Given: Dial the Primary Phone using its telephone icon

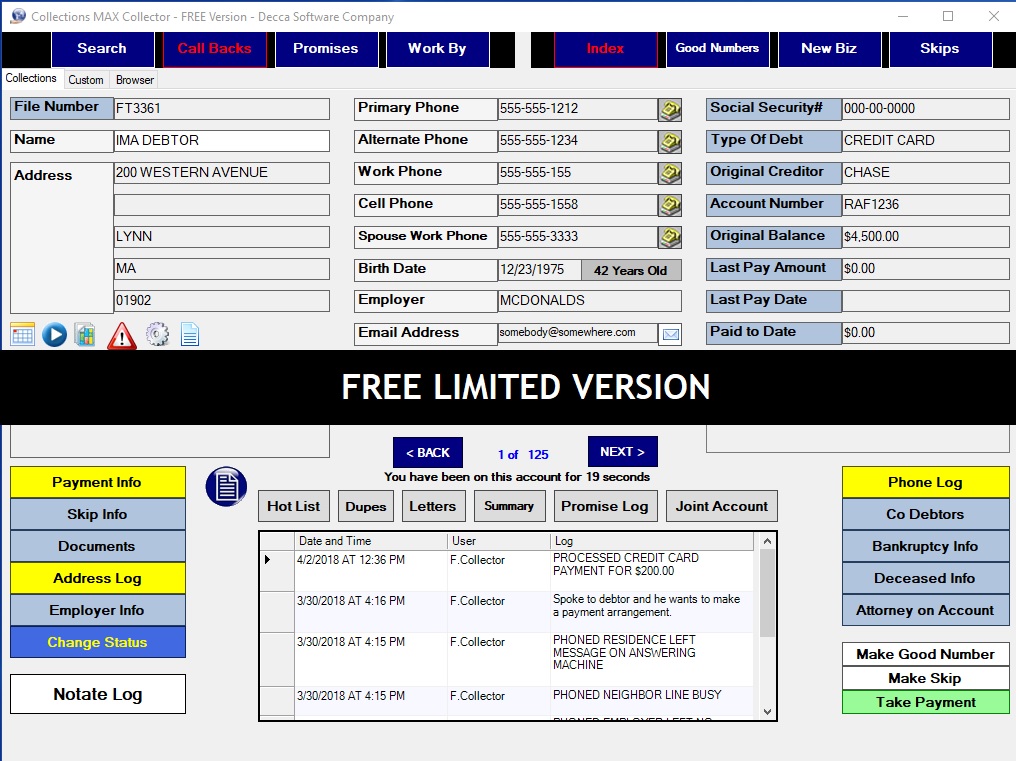Looking at the screenshot, I should (669, 109).
